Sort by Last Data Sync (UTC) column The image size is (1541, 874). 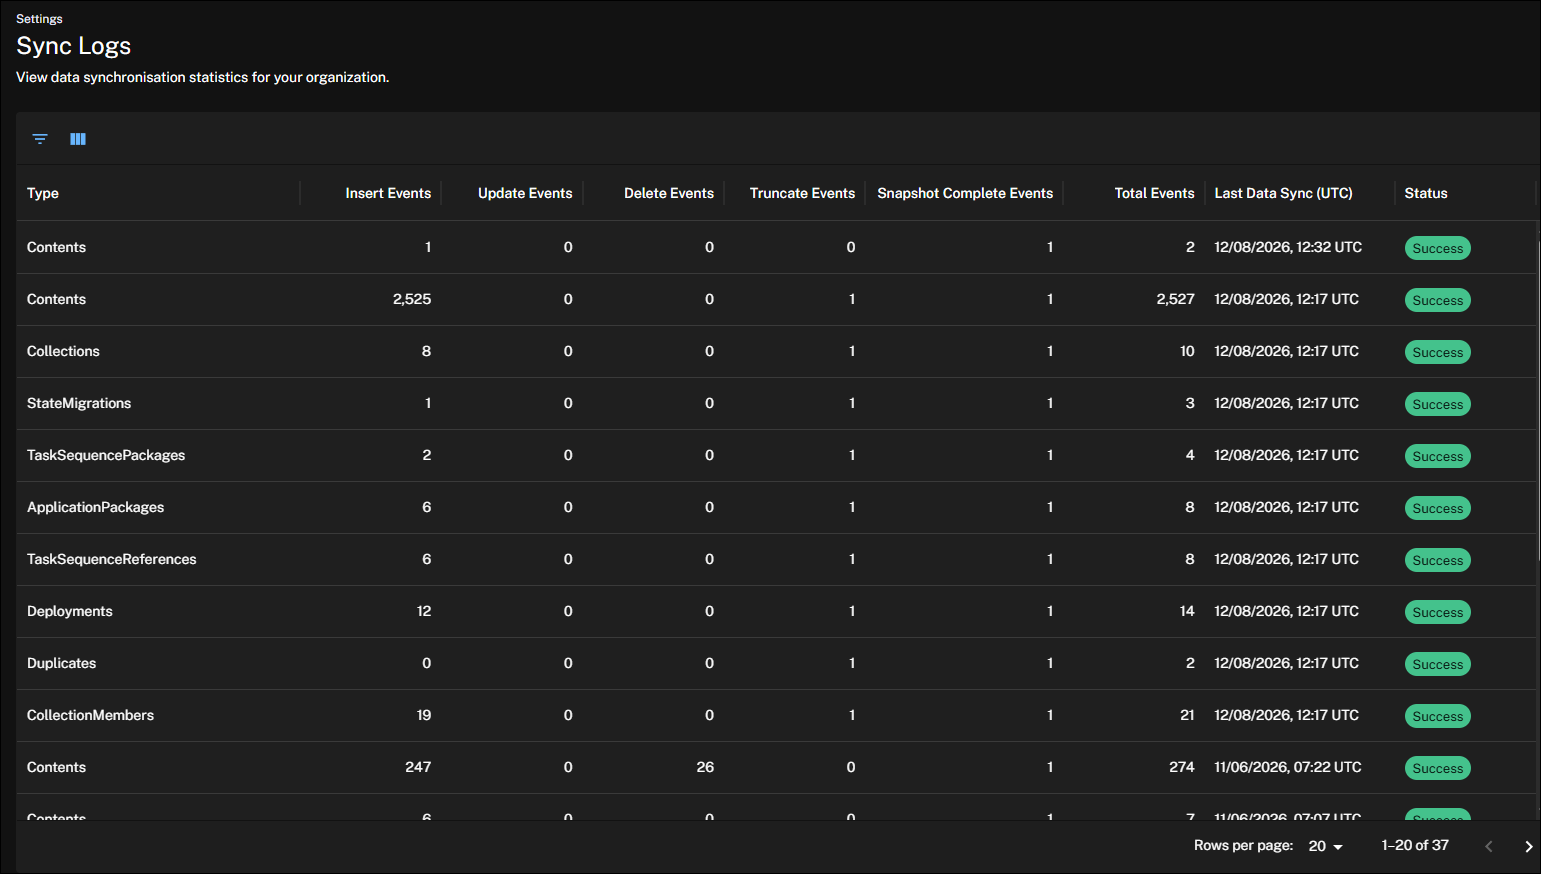[1283, 193]
